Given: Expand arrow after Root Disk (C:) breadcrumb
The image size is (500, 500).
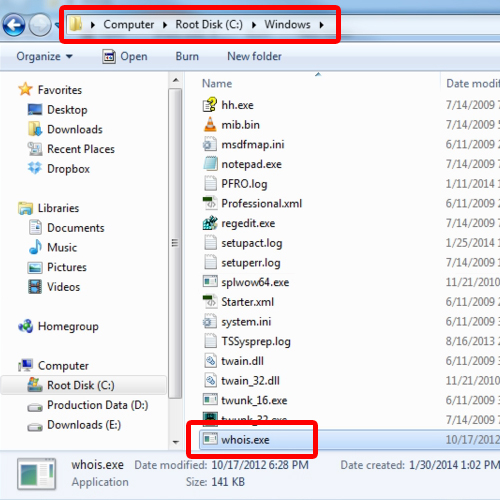Looking at the screenshot, I should (254, 25).
